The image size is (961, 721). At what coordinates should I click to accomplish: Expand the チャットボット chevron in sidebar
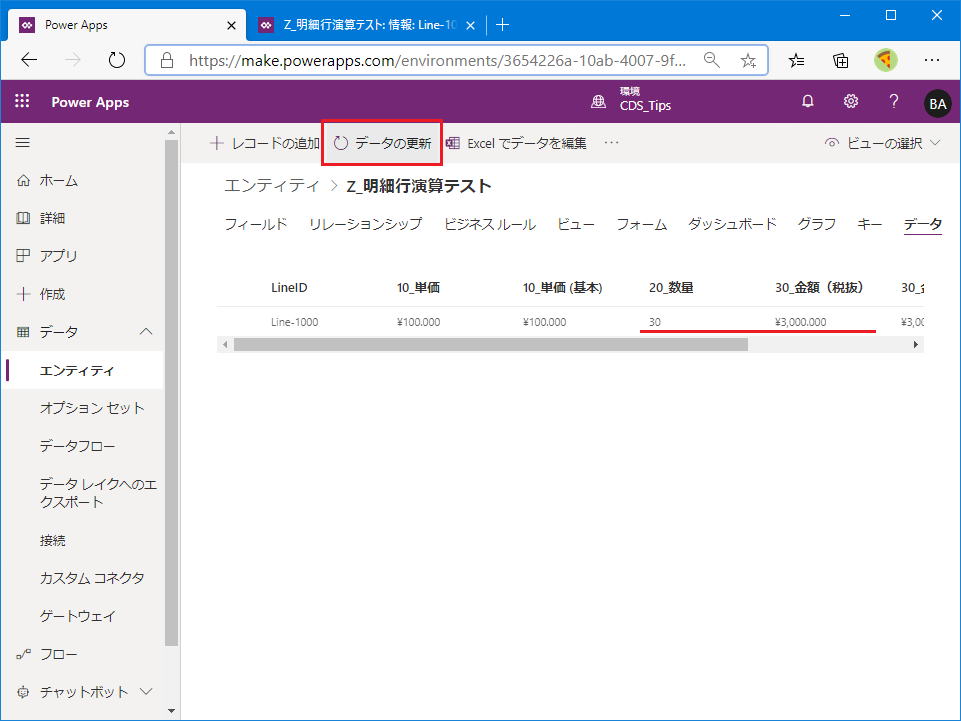tap(146, 692)
